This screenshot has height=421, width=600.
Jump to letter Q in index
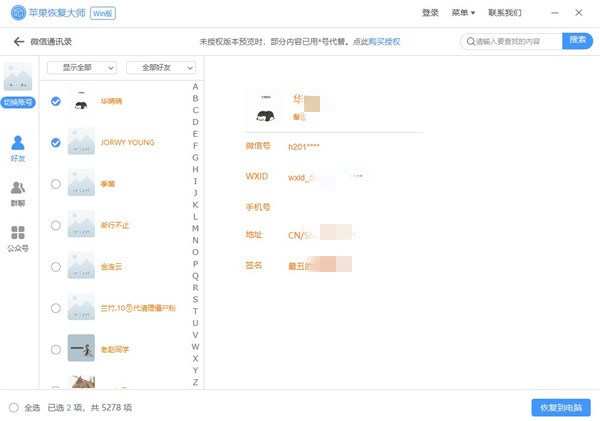195,276
